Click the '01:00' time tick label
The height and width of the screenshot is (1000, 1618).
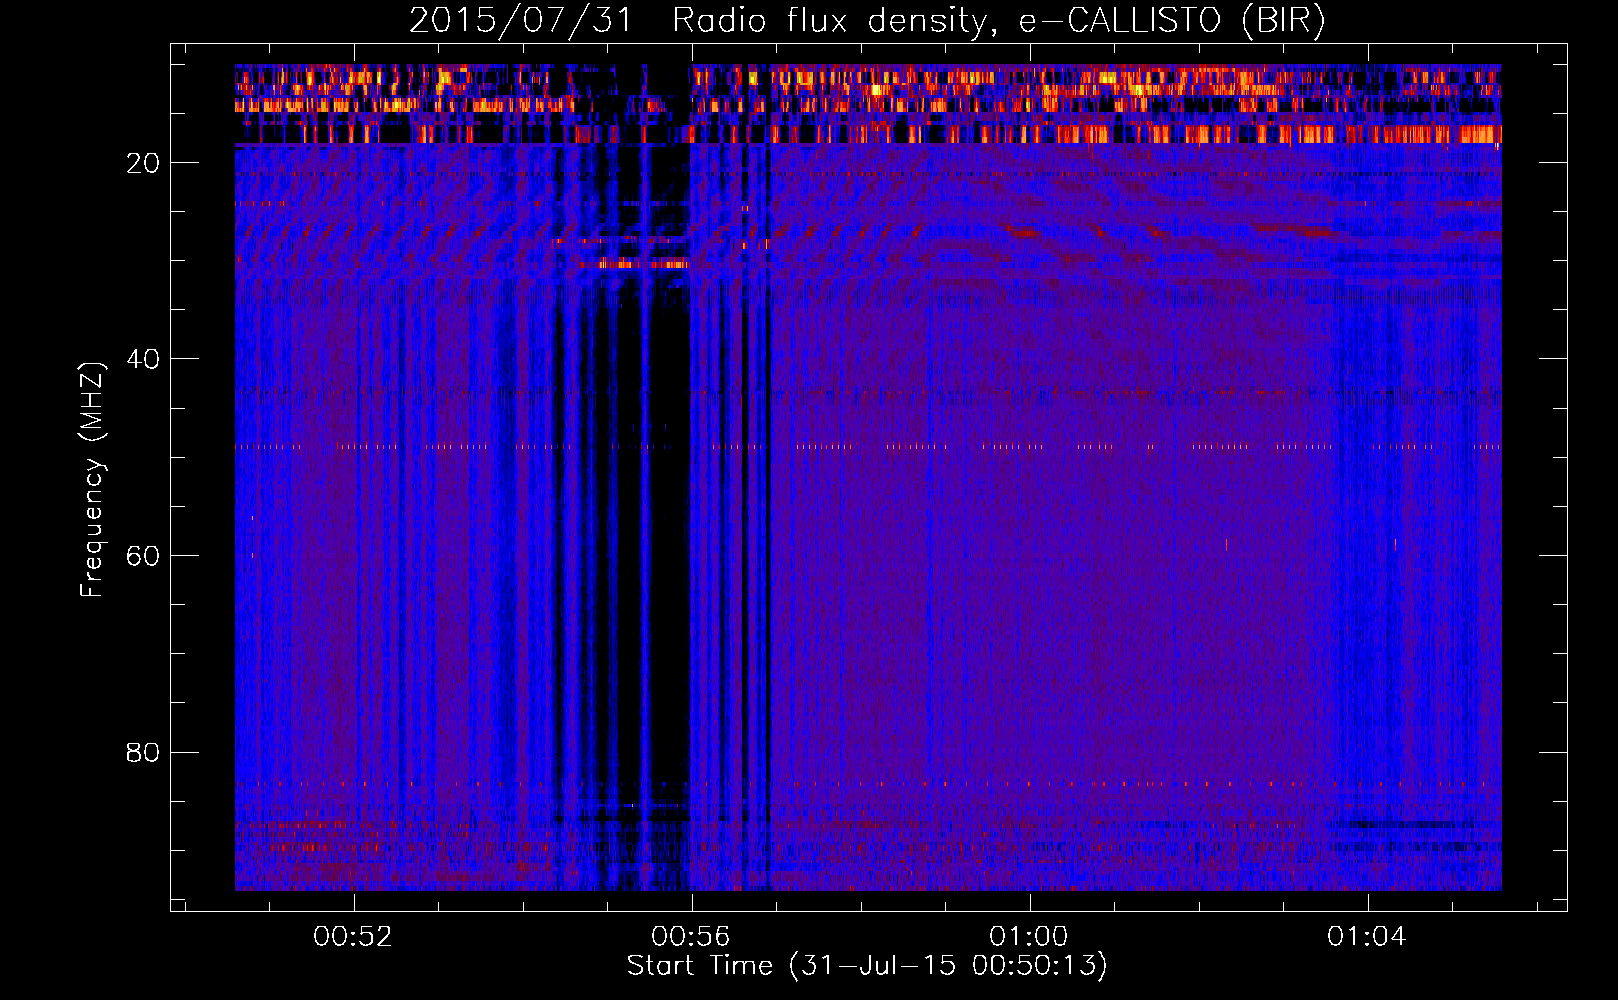(x=1029, y=937)
